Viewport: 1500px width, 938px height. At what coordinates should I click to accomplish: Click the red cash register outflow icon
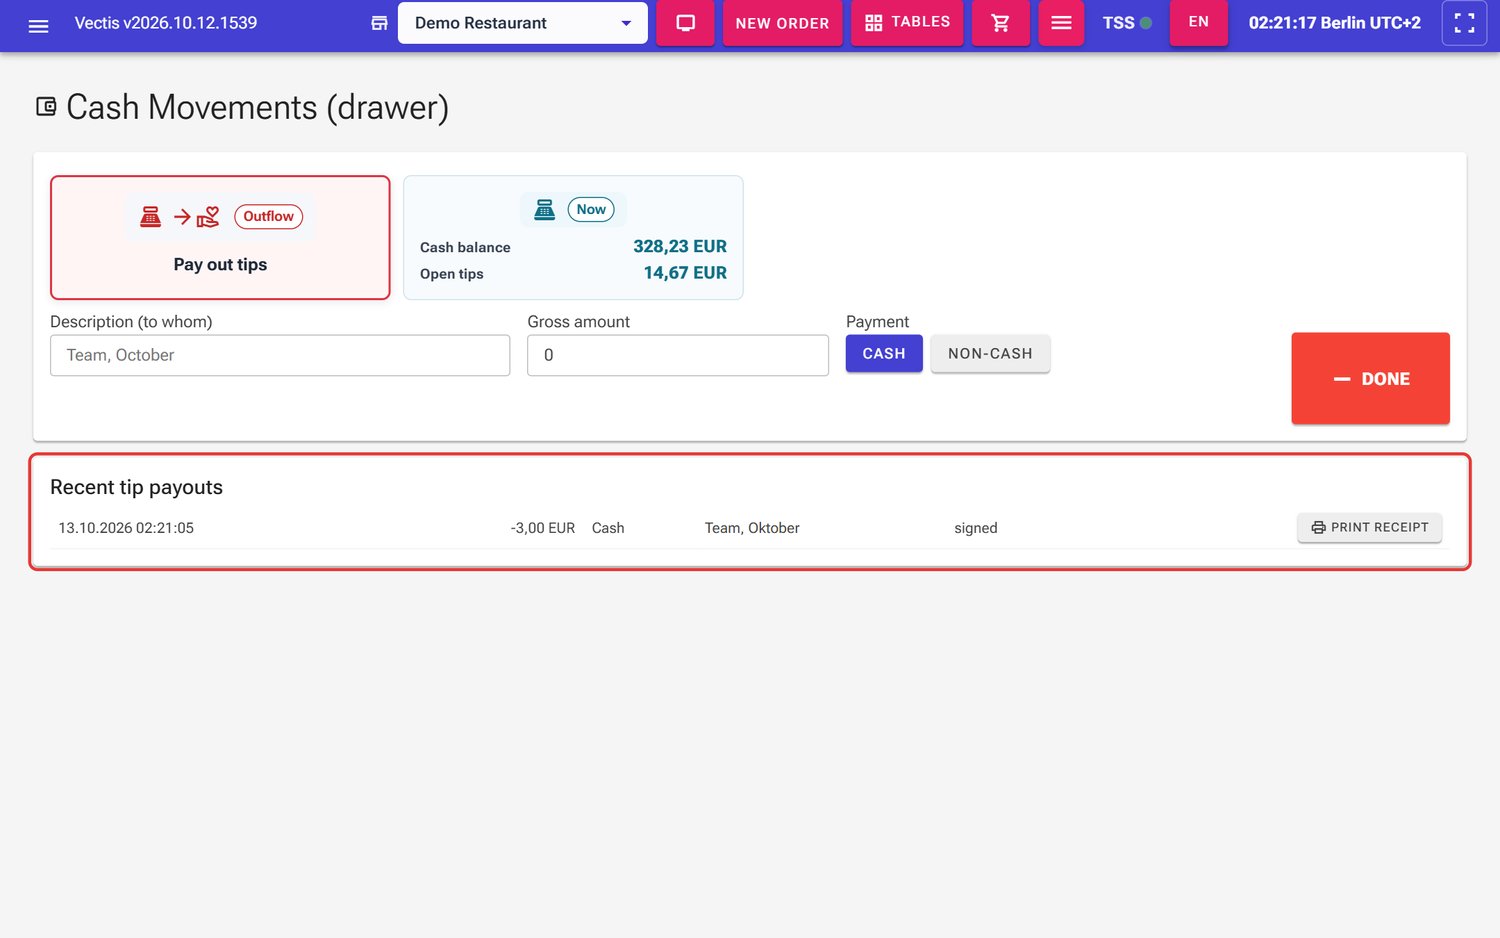coord(150,217)
